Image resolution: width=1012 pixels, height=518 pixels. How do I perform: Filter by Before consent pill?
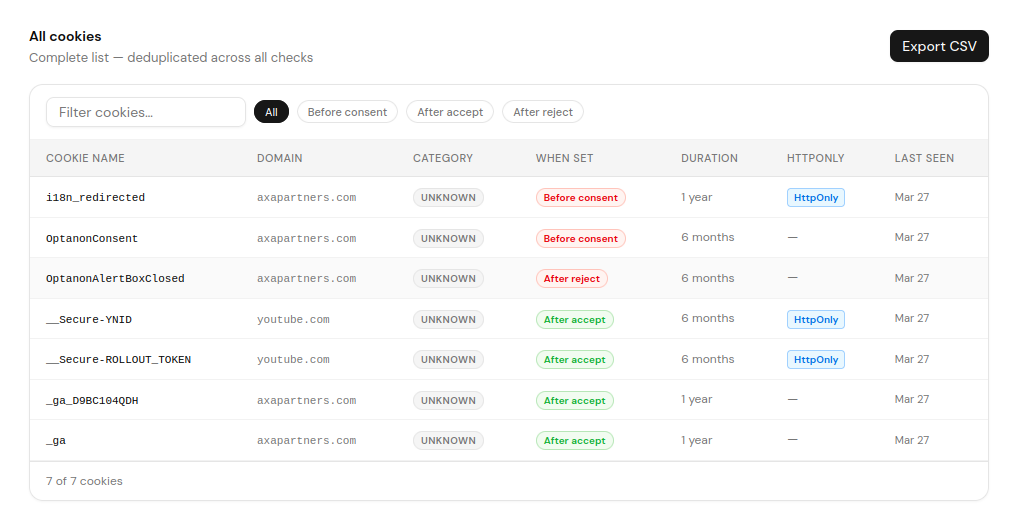tap(347, 112)
